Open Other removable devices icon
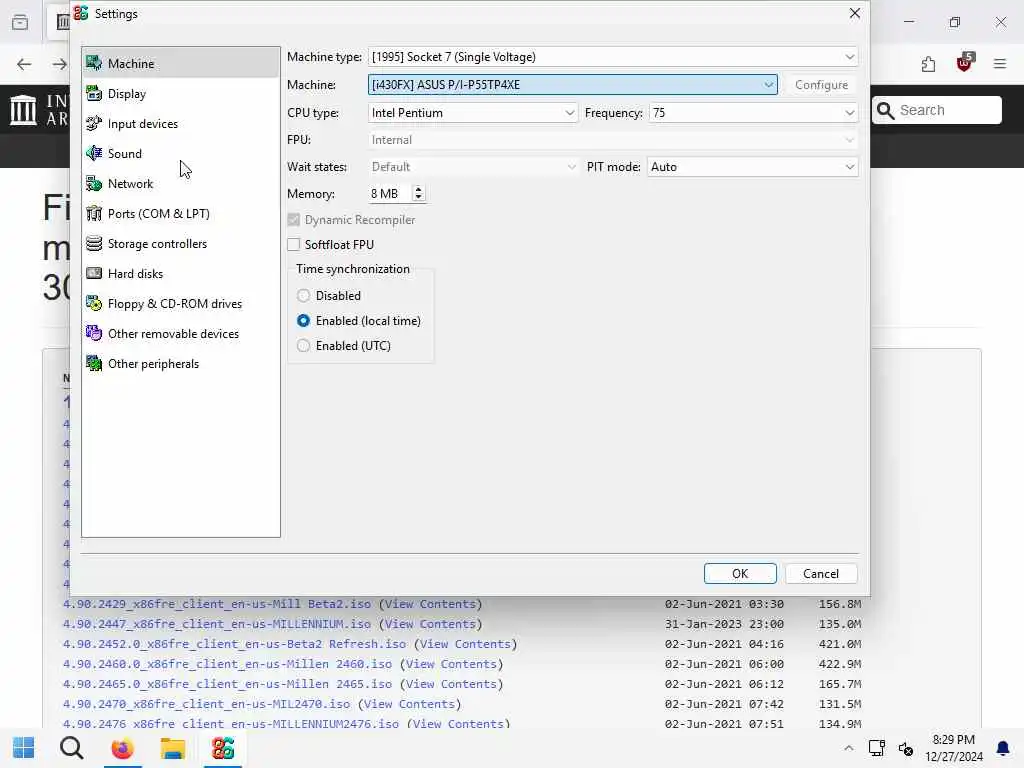1024x768 pixels. click(94, 334)
